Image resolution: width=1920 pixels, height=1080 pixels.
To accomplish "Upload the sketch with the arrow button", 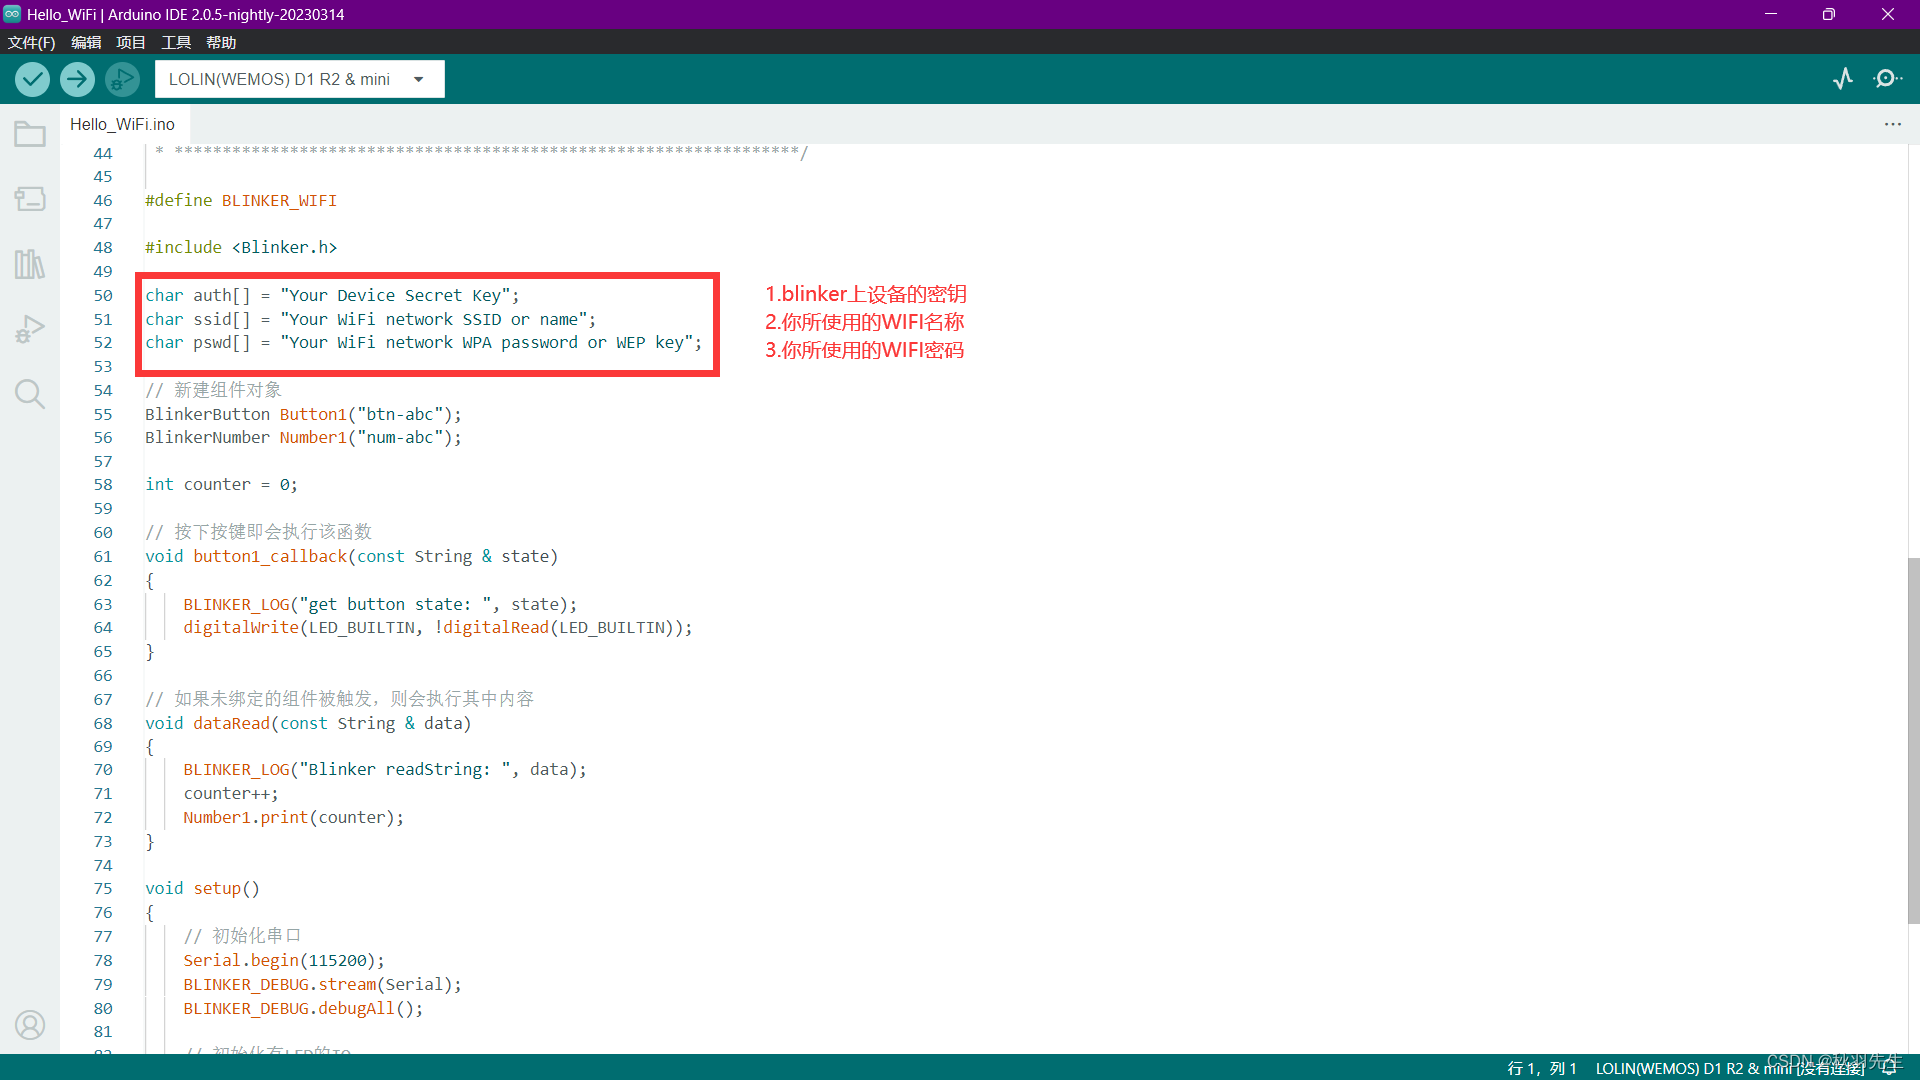I will click(x=77, y=79).
